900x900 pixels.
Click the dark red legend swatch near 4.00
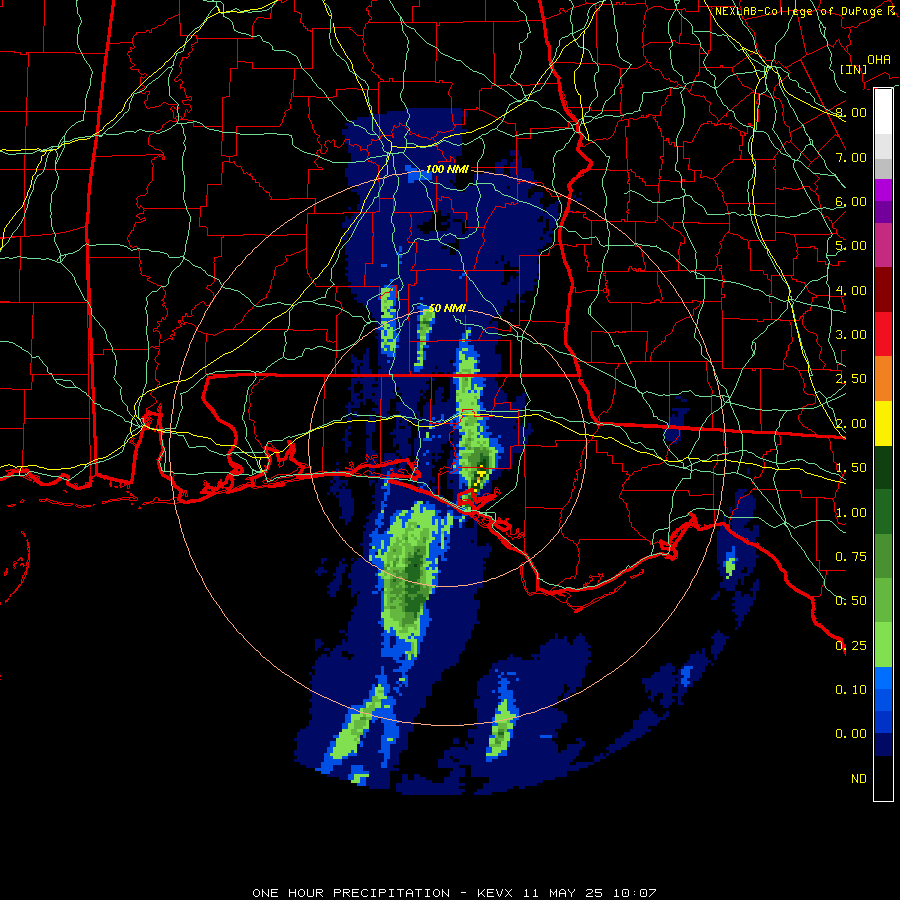[883, 290]
